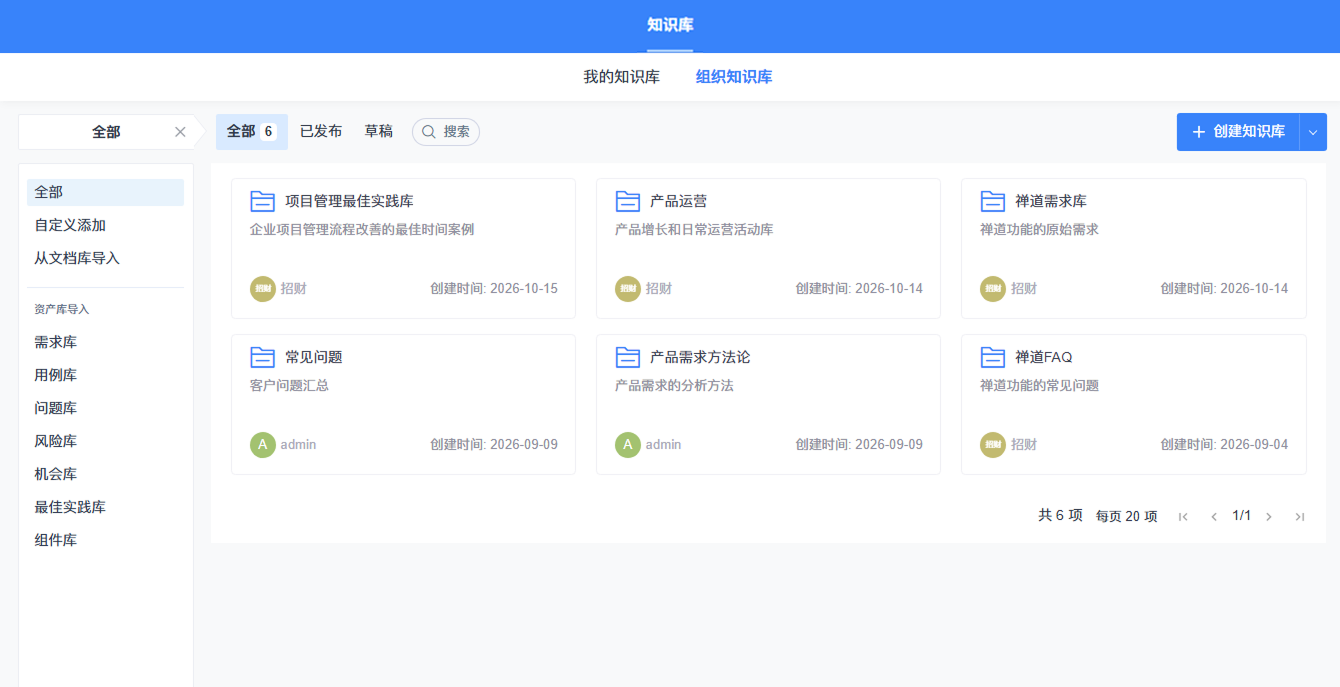The image size is (1340, 687).
Task: Switch to 我的知识库 tab
Action: [622, 77]
